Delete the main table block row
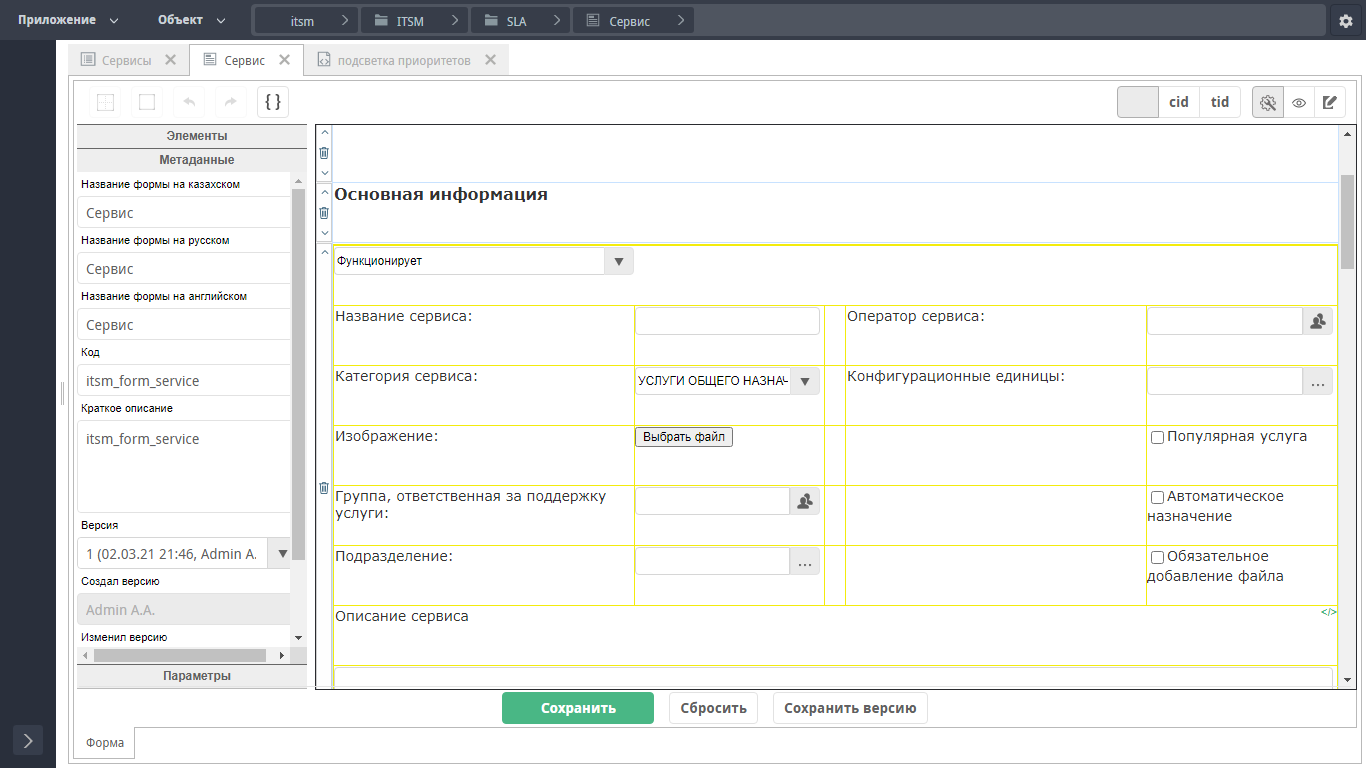Screen dimensions: 1366x768 pos(324,488)
